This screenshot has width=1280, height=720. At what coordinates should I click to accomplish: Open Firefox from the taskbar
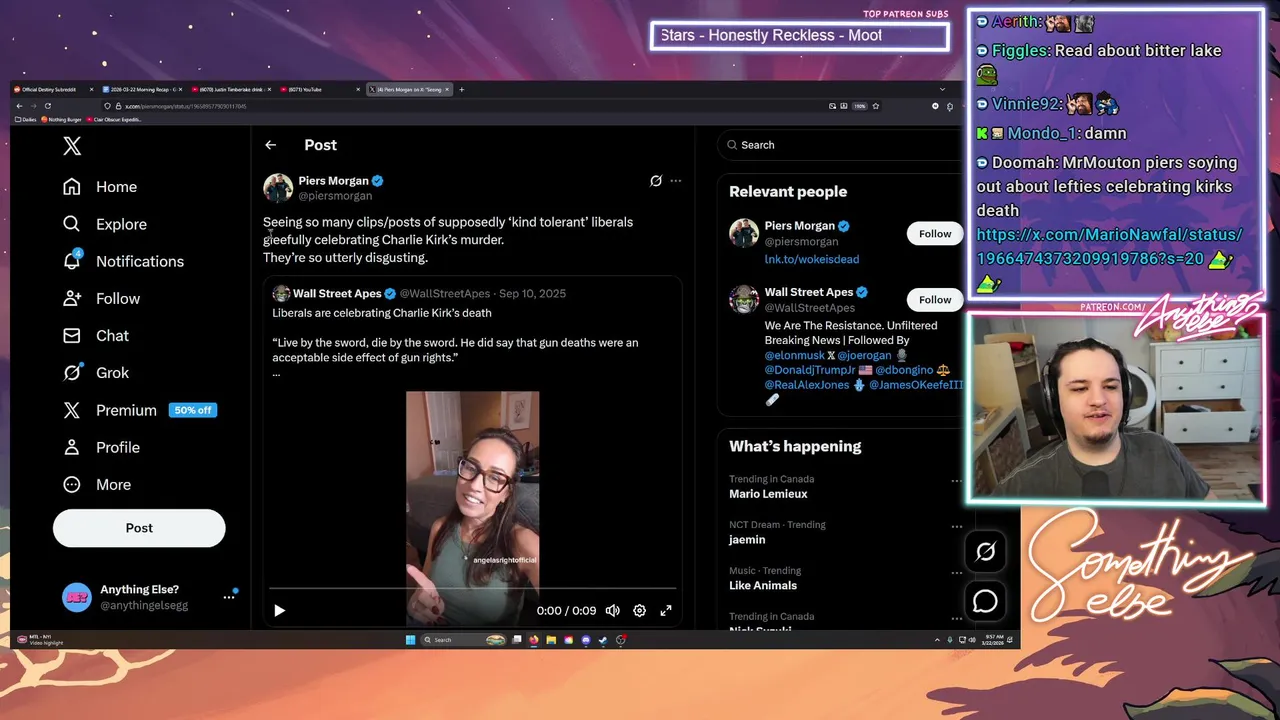coord(534,640)
